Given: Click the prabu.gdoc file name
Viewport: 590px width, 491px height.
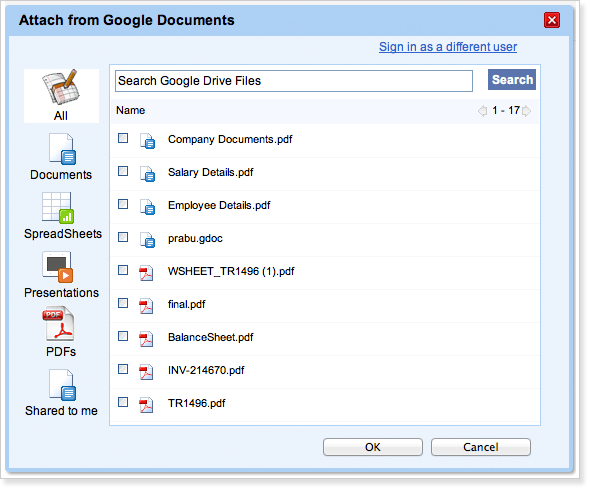Looking at the screenshot, I should (x=195, y=239).
